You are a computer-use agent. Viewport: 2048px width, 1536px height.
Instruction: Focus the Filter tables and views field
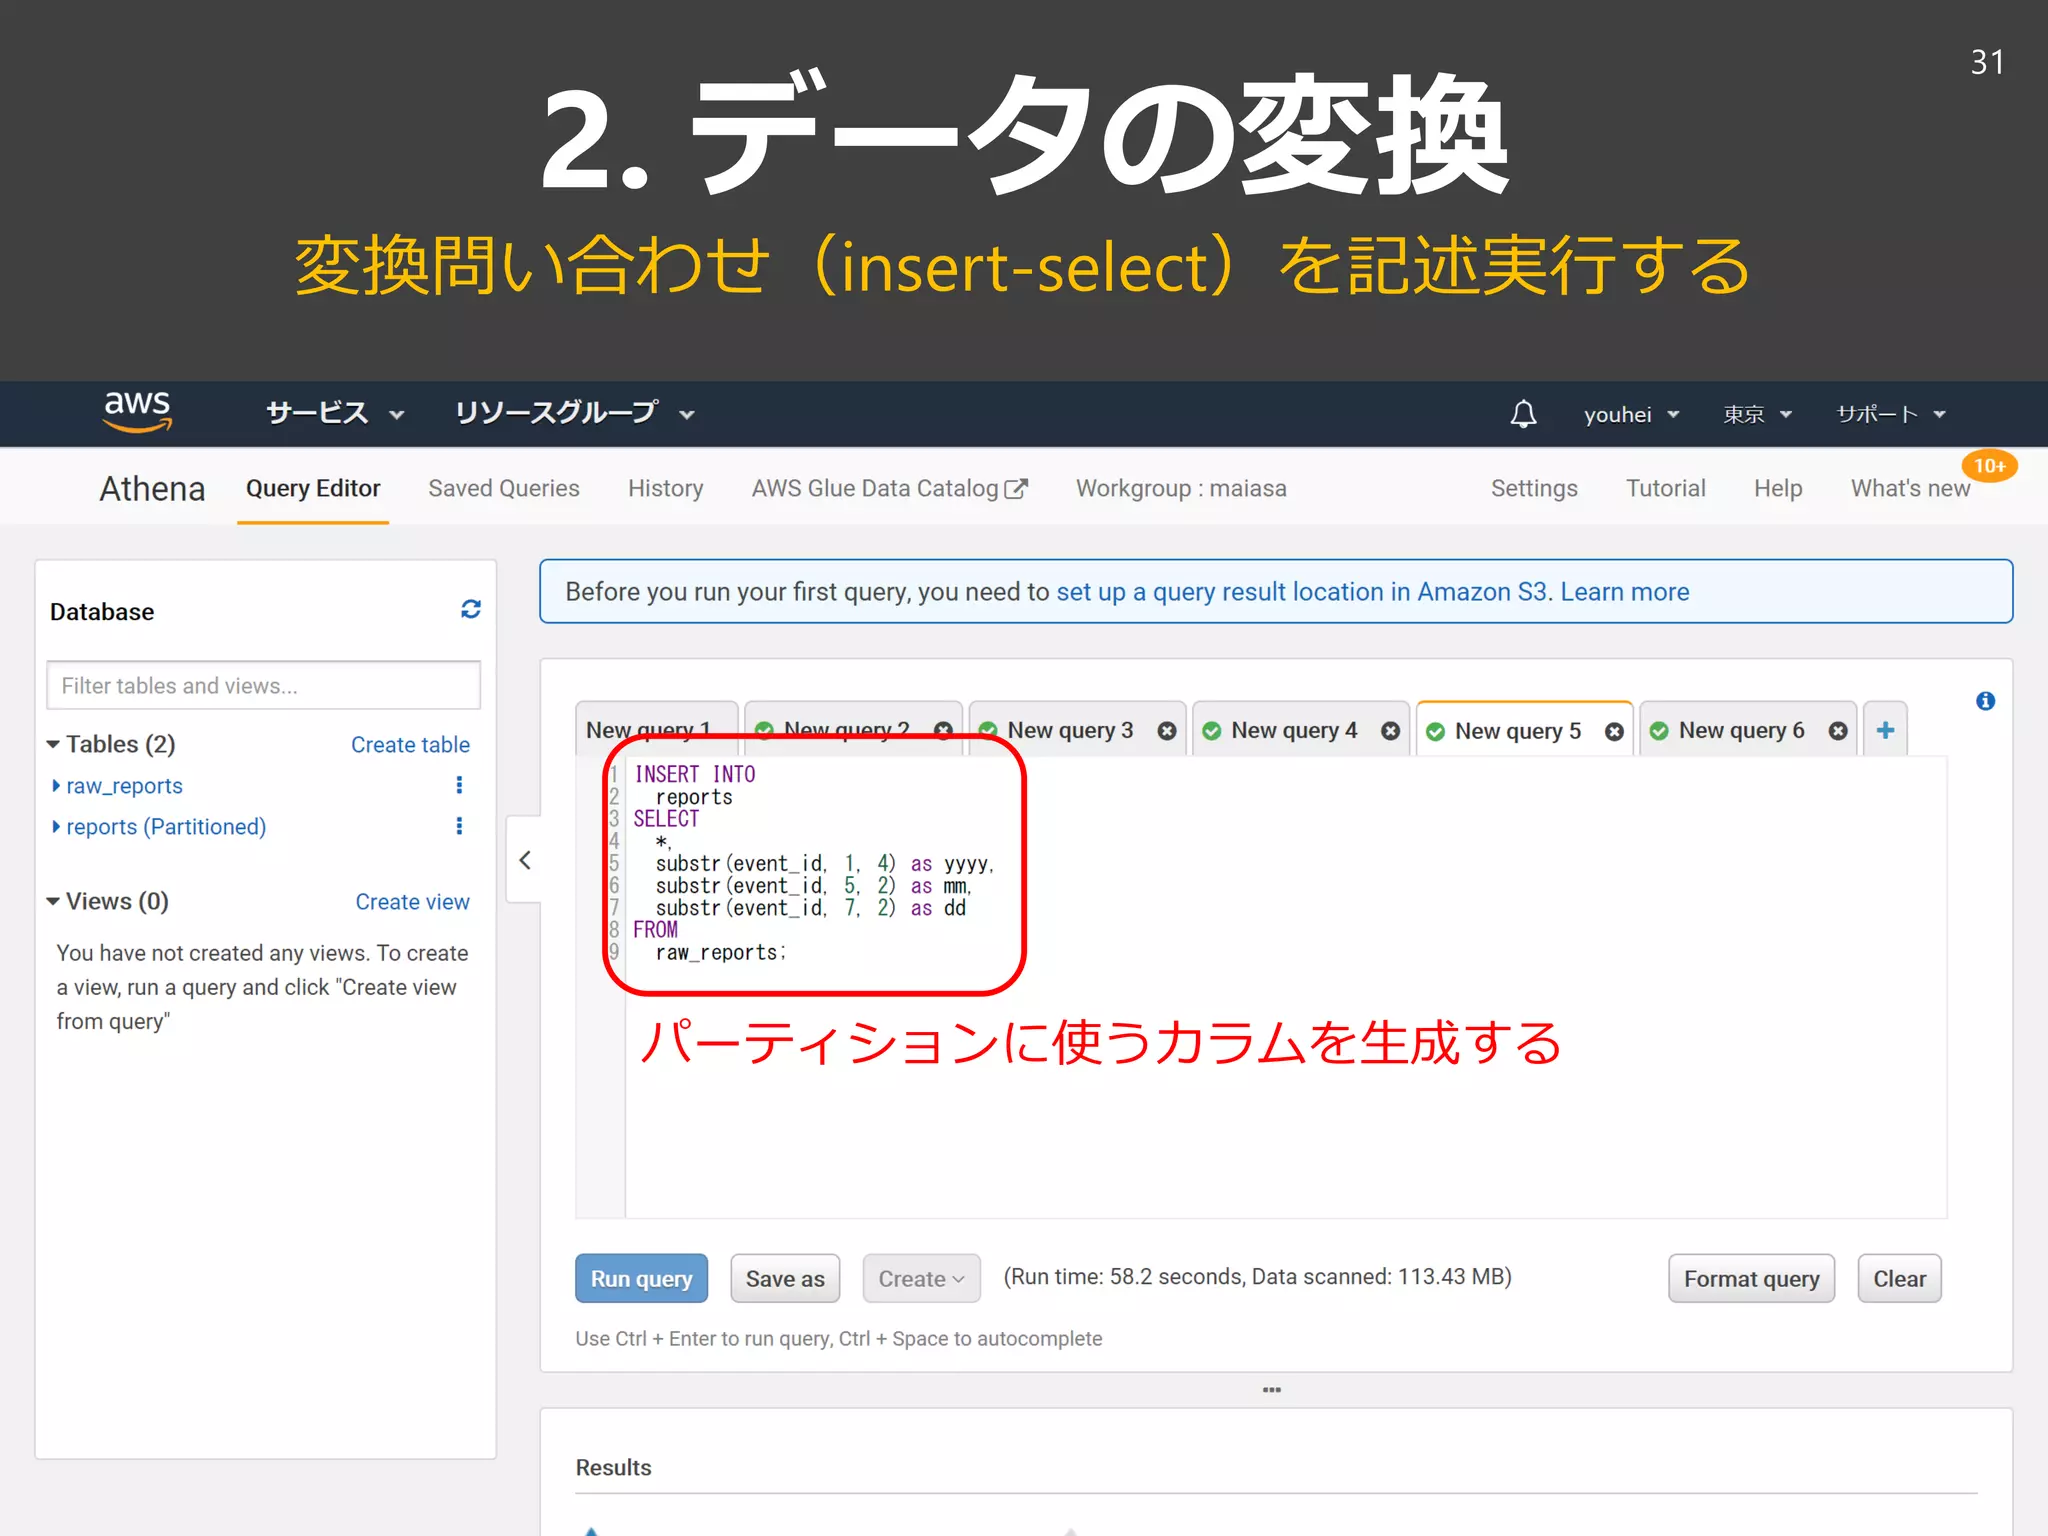pos(263,685)
